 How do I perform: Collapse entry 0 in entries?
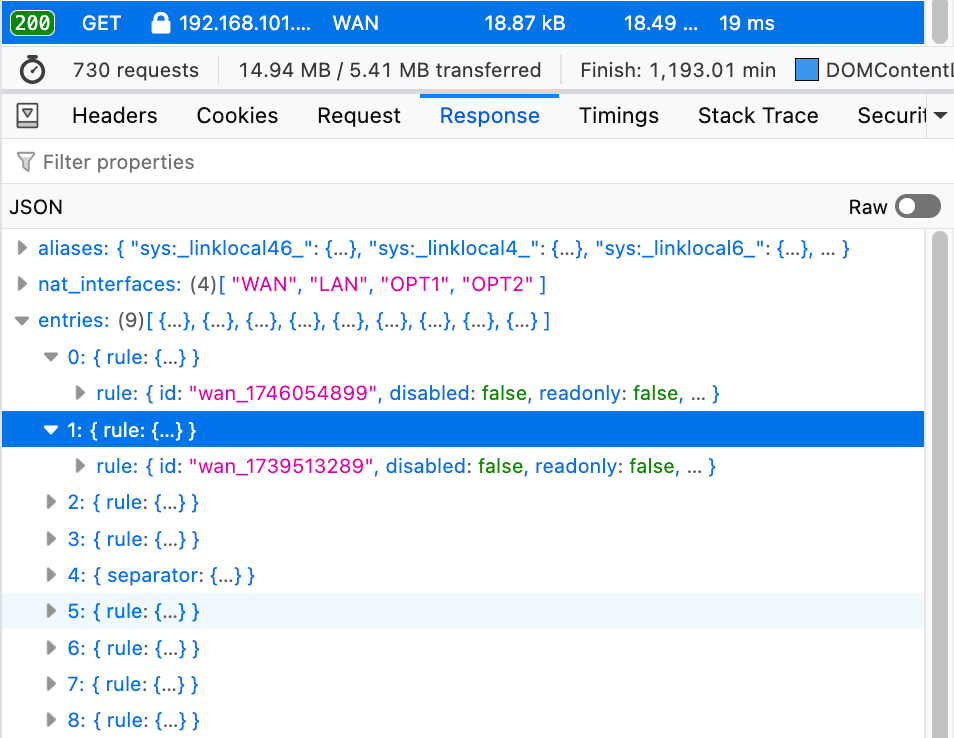[x=51, y=357]
